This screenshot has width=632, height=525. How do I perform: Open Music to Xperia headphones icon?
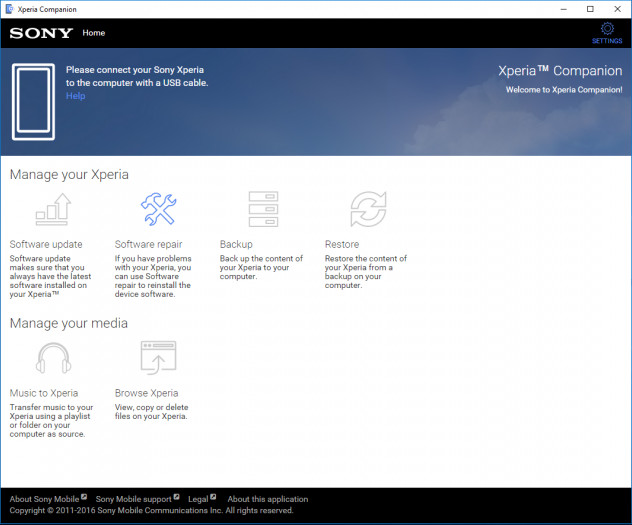coord(53,358)
